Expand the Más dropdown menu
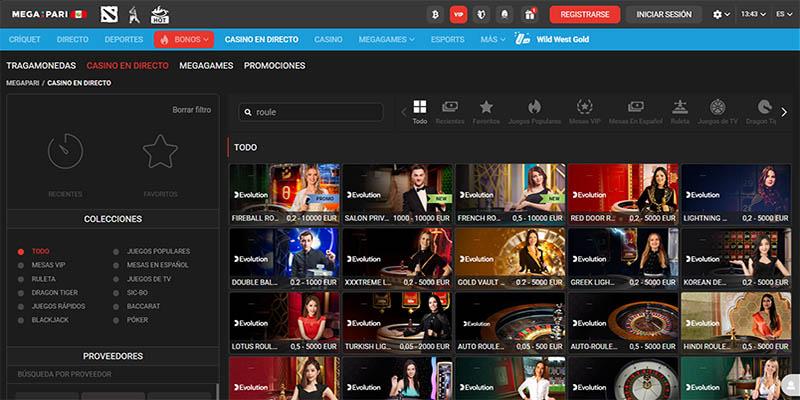The image size is (800, 400). [x=493, y=39]
